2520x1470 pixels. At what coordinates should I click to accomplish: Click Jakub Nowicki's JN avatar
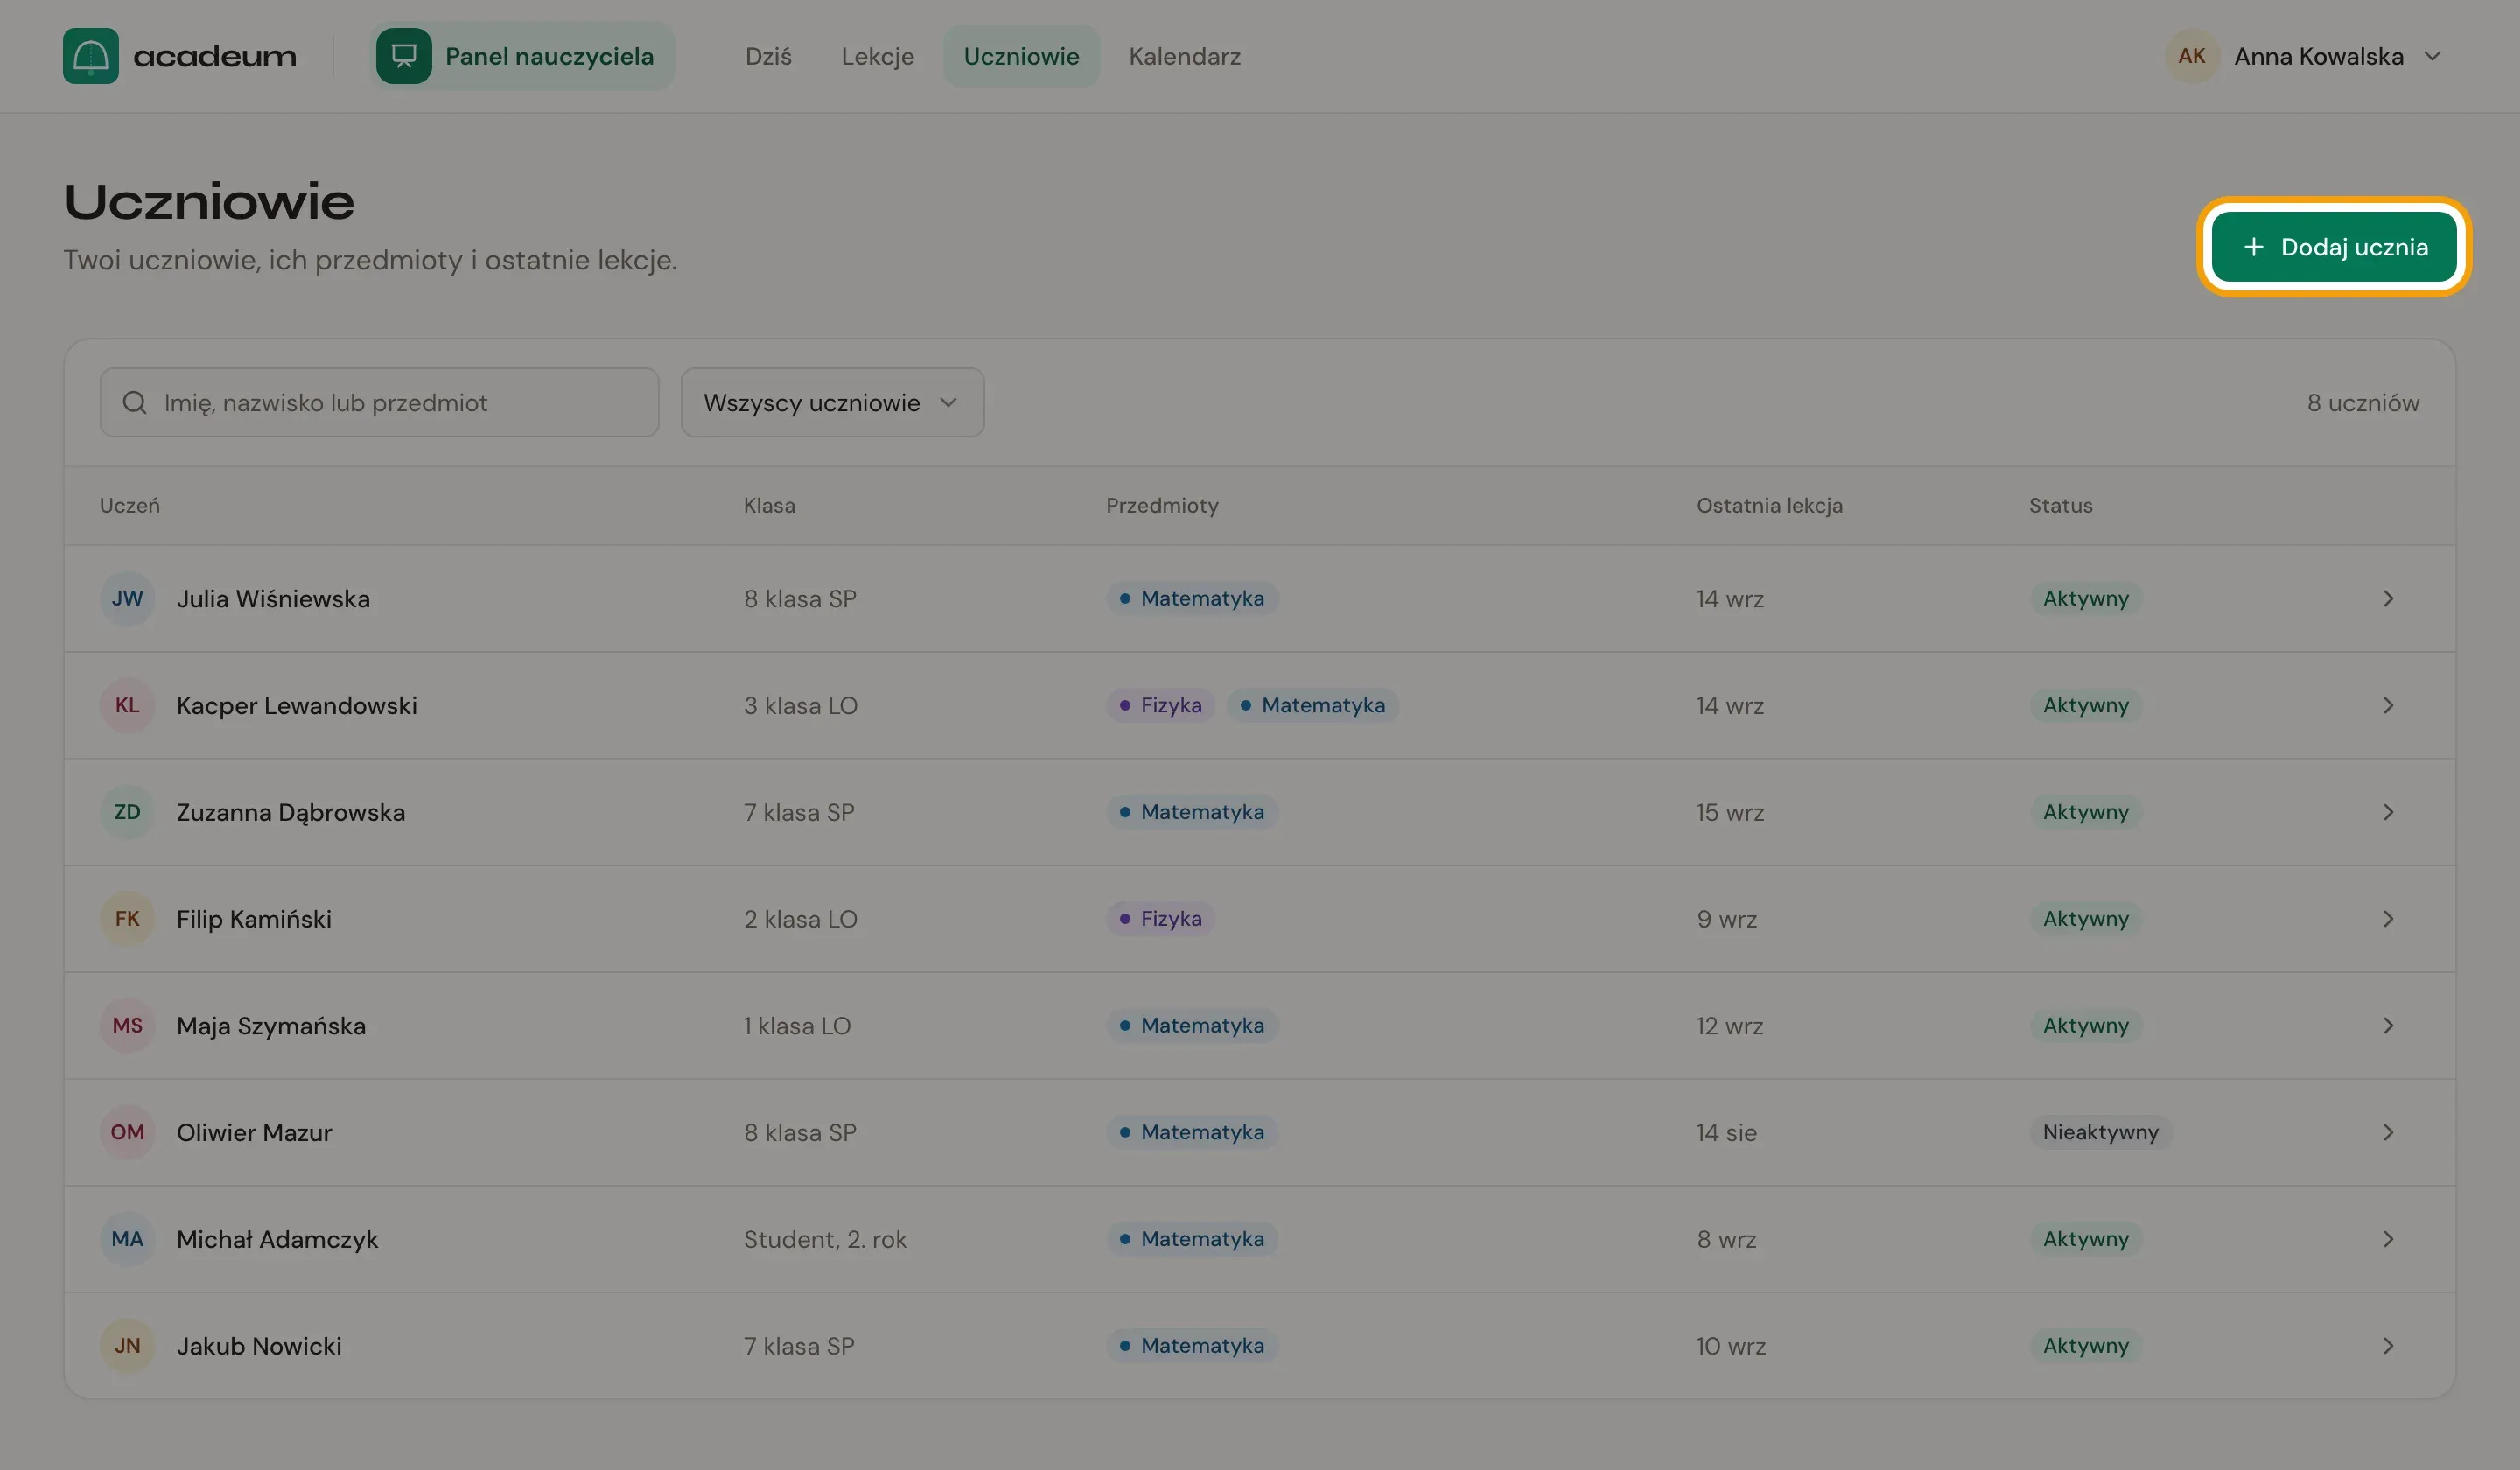click(127, 1345)
